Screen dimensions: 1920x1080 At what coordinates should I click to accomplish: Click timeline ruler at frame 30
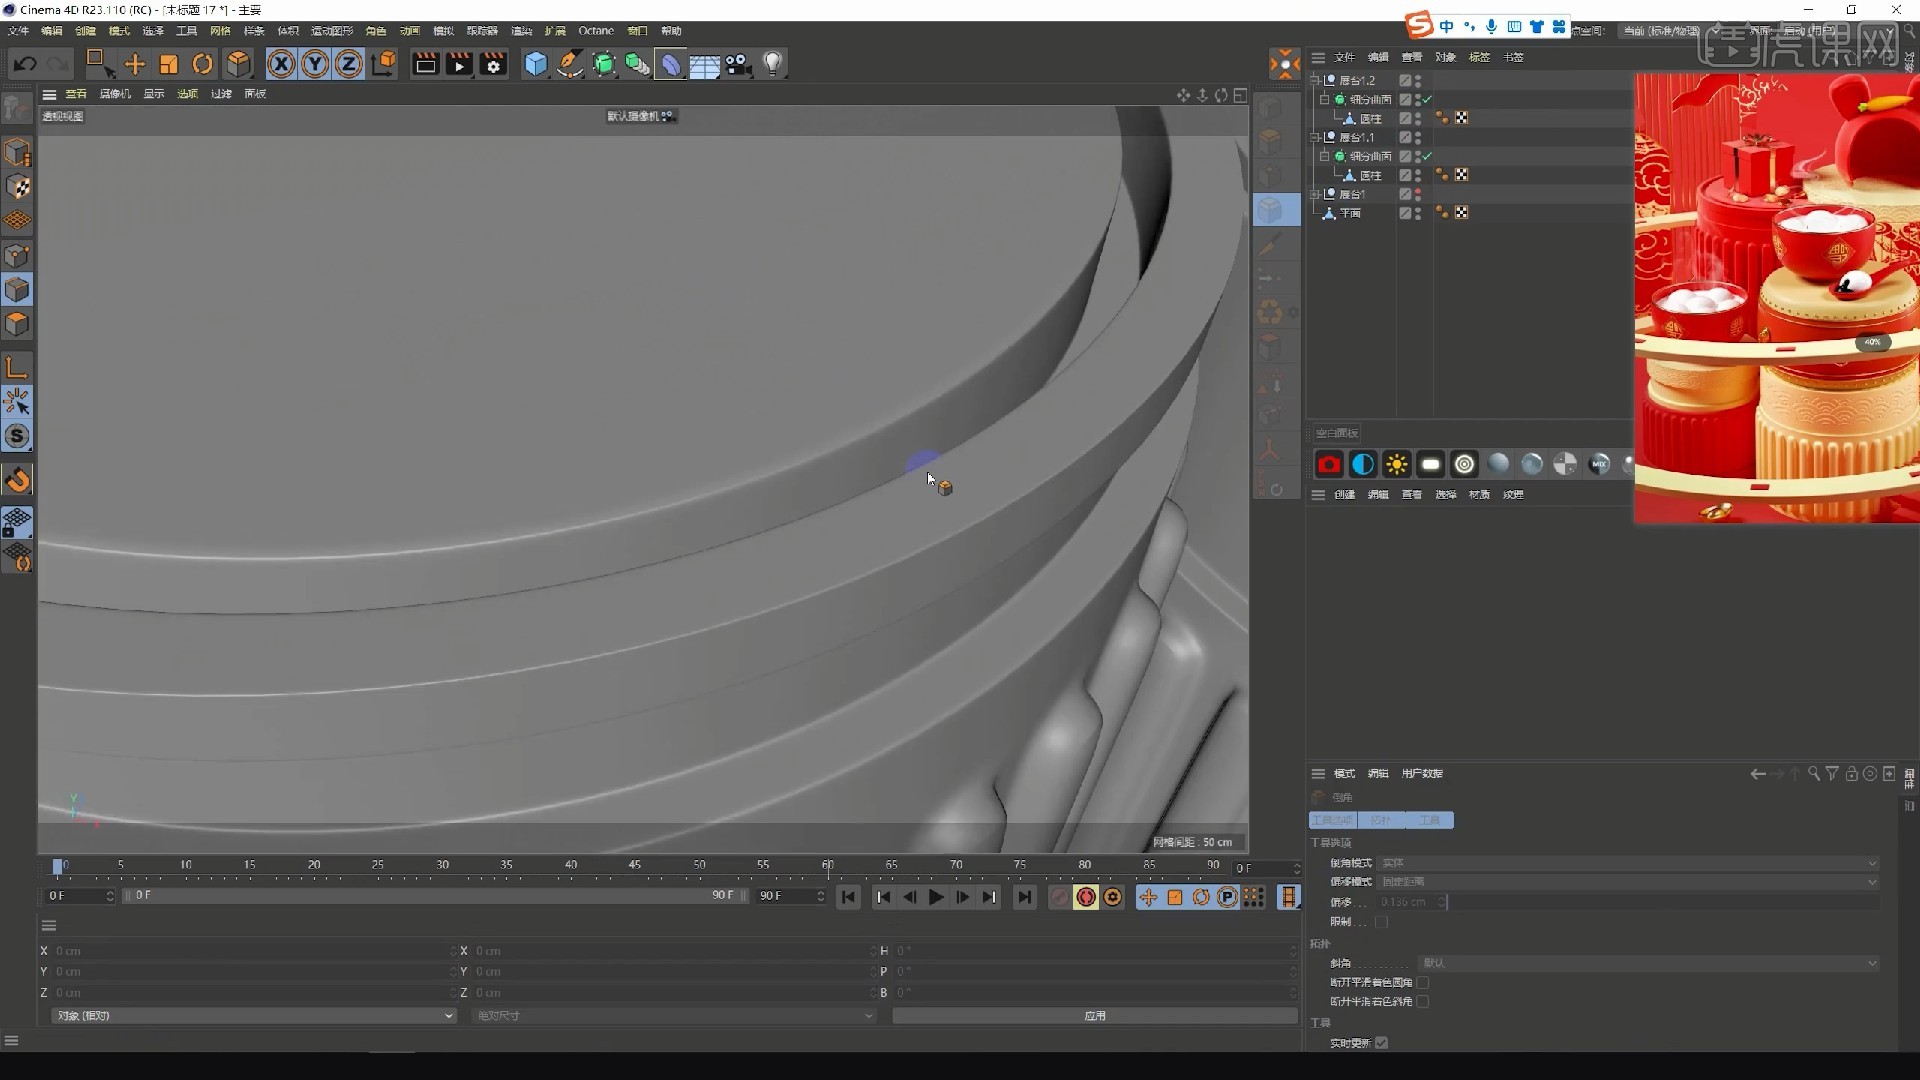[x=442, y=866]
